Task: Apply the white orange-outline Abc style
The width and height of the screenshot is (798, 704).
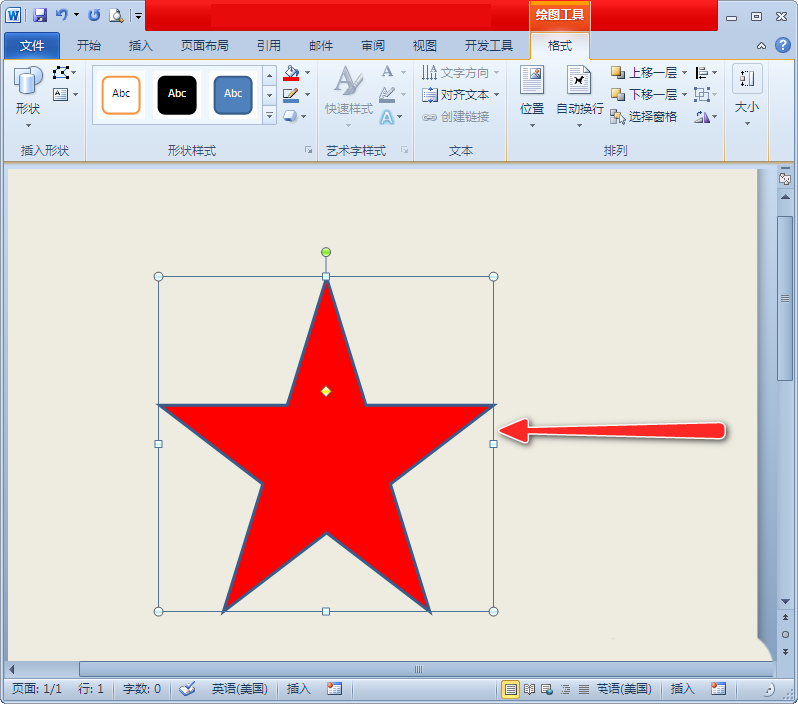Action: point(121,95)
